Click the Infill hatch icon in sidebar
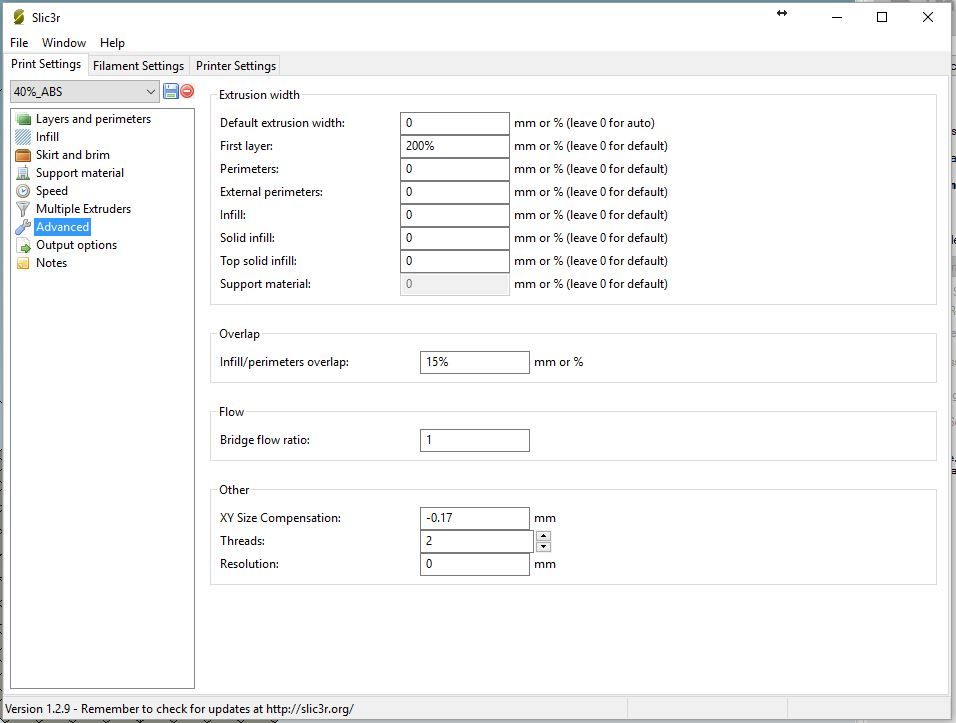This screenshot has width=956, height=723. (x=23, y=137)
